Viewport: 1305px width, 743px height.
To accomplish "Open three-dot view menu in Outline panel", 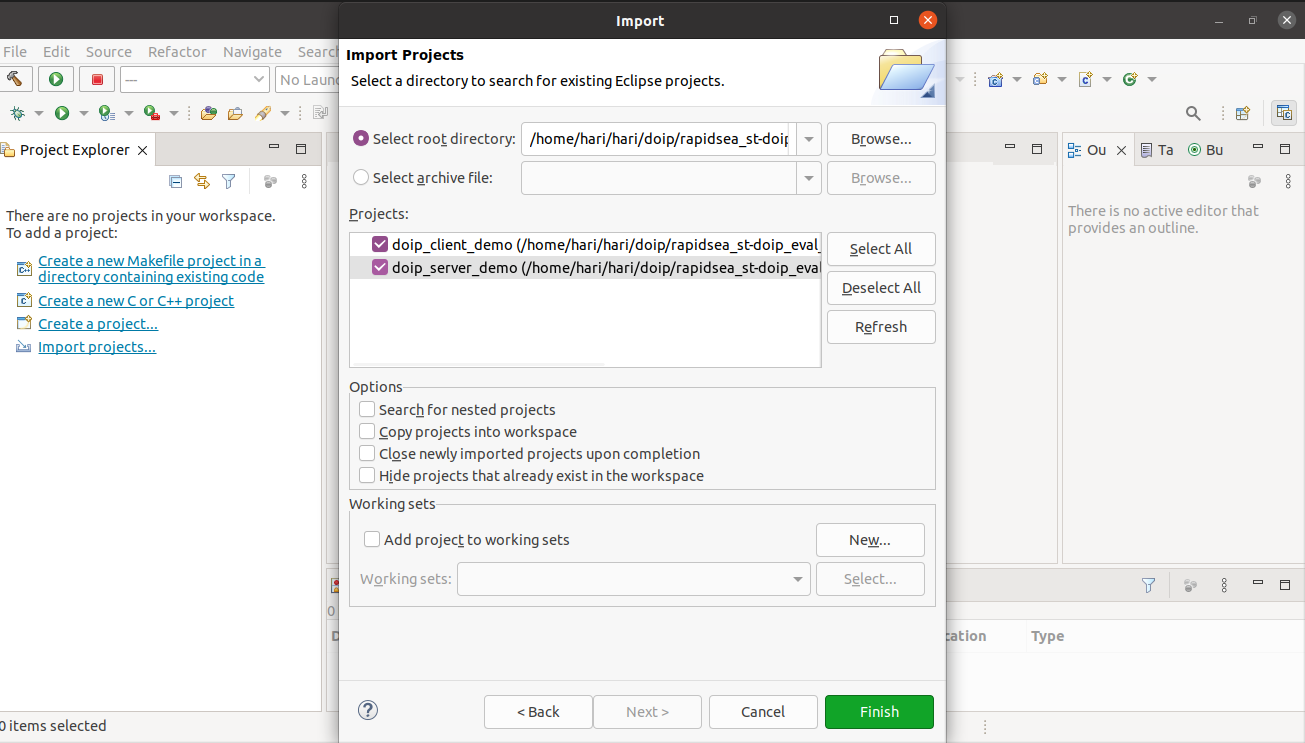I will (x=1289, y=181).
